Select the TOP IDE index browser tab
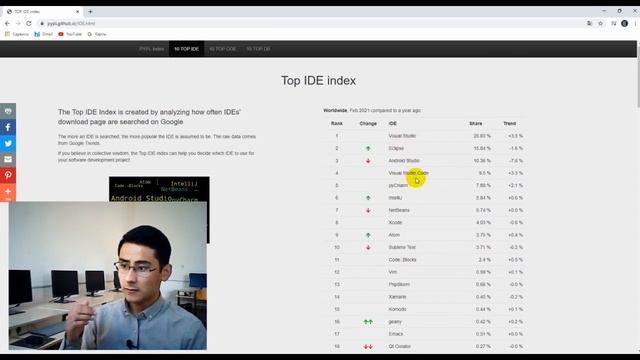Image resolution: width=640 pixels, height=360 pixels. pyautogui.click(x=42, y=11)
